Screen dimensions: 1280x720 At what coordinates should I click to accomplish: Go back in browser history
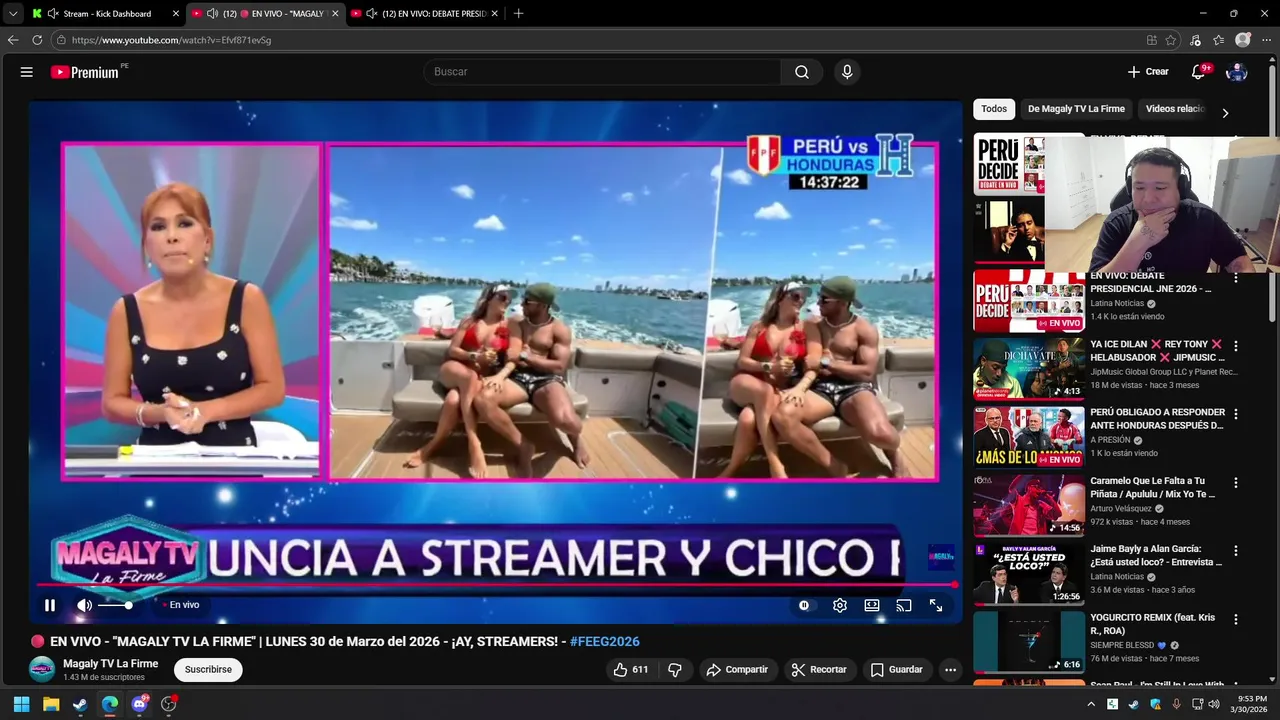[x=13, y=40]
